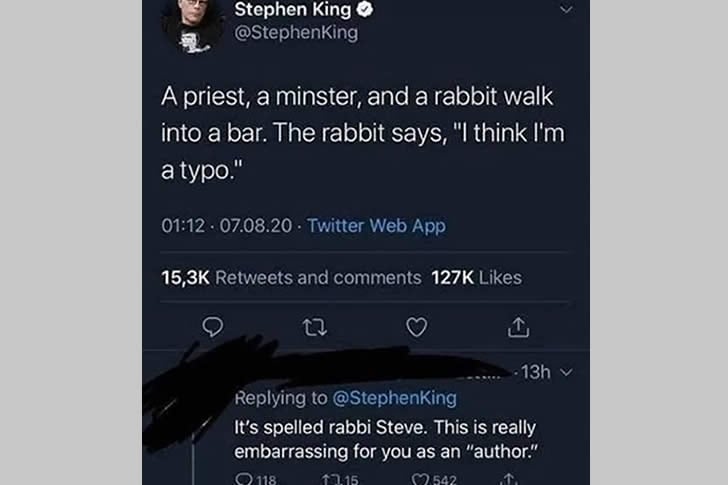Like the main tweet with the heart icon
Screen dimensions: 728x485
point(417,327)
